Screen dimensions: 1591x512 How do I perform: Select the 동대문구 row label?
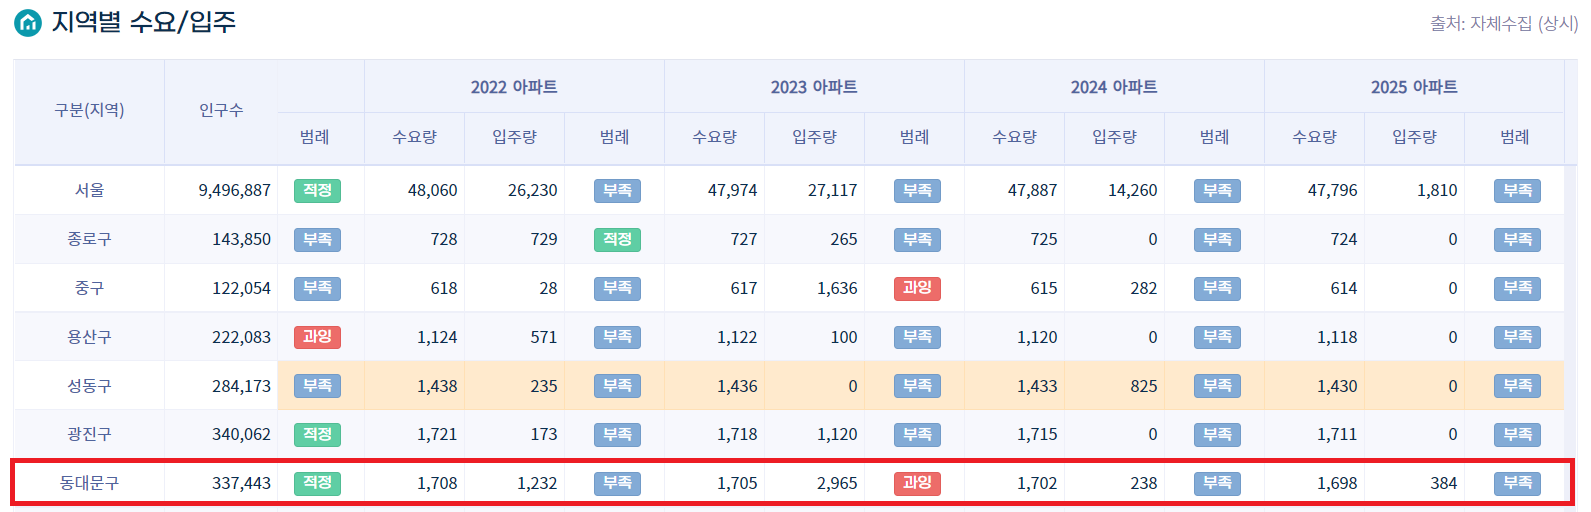[89, 483]
